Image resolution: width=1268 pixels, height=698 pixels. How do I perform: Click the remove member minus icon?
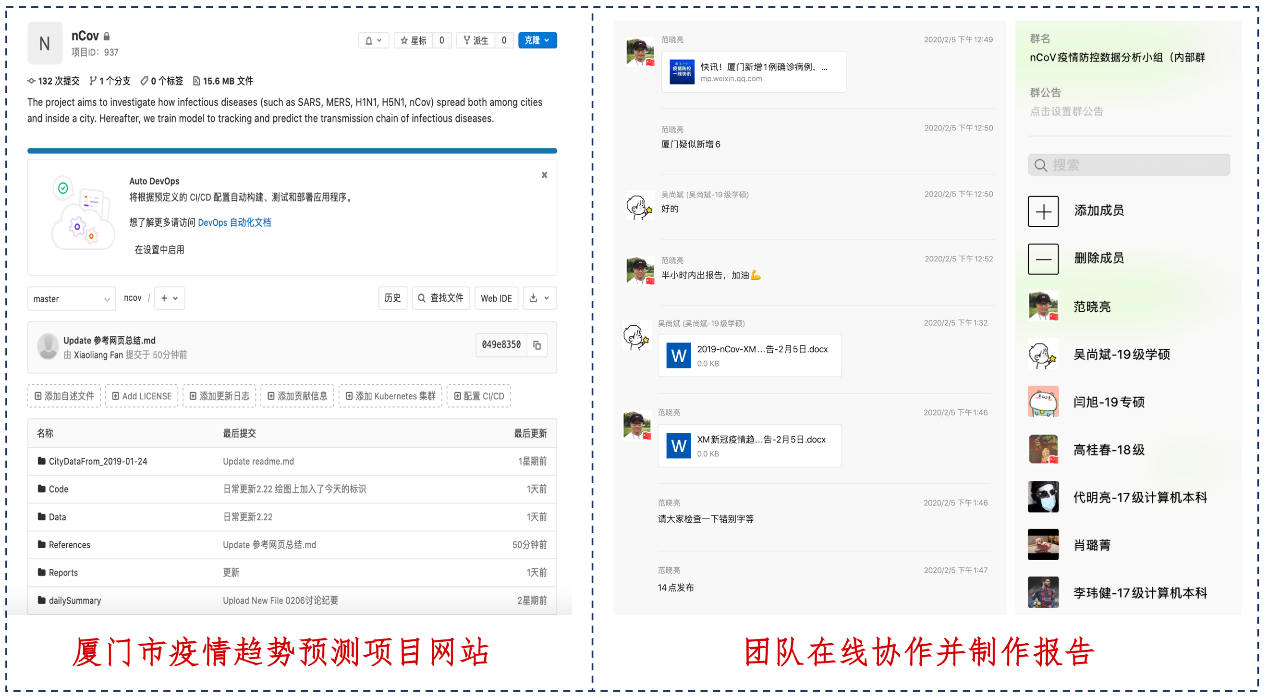[1043, 259]
